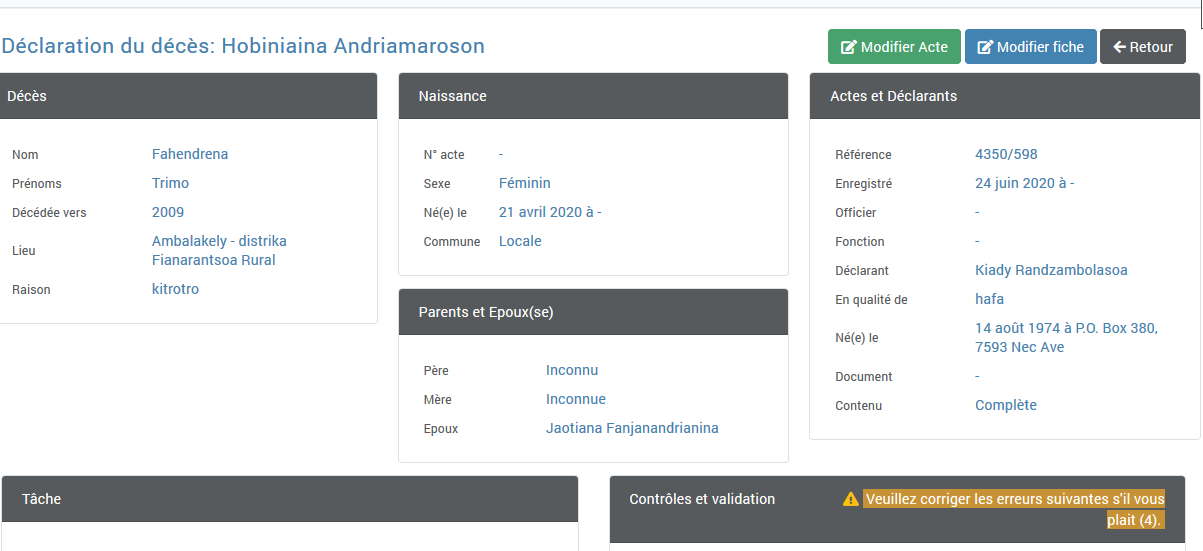Click spouse Jaotiana Fanjanandrianina

click(632, 428)
